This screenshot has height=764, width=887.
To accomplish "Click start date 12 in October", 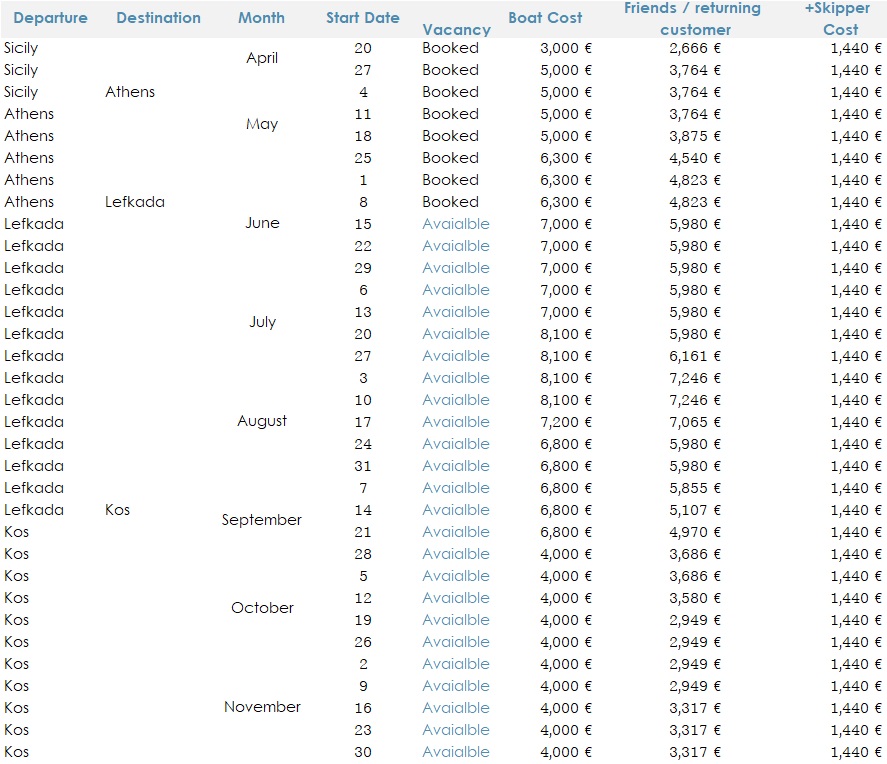I will pos(363,598).
